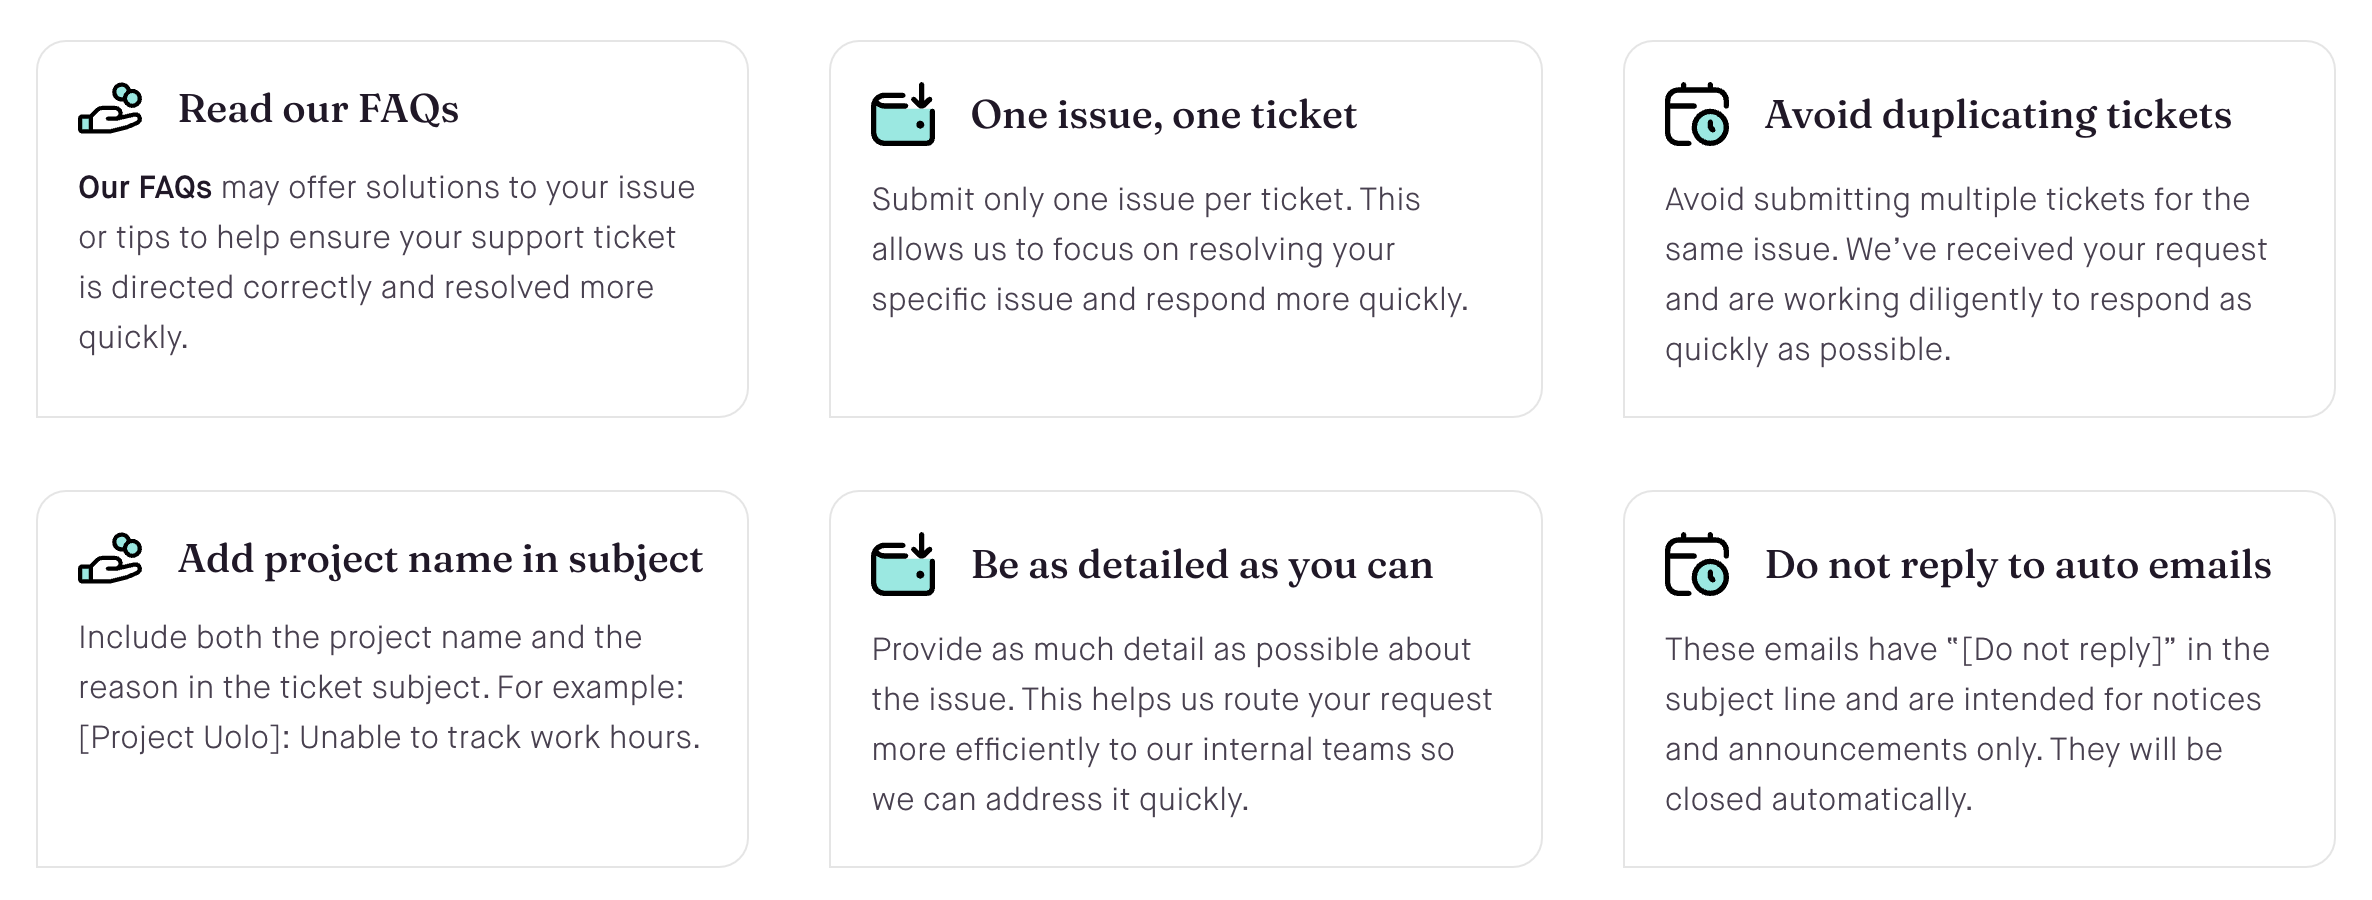Click the Provide as much detail paragraph
The image size is (2372, 900).
pyautogui.click(x=1181, y=724)
